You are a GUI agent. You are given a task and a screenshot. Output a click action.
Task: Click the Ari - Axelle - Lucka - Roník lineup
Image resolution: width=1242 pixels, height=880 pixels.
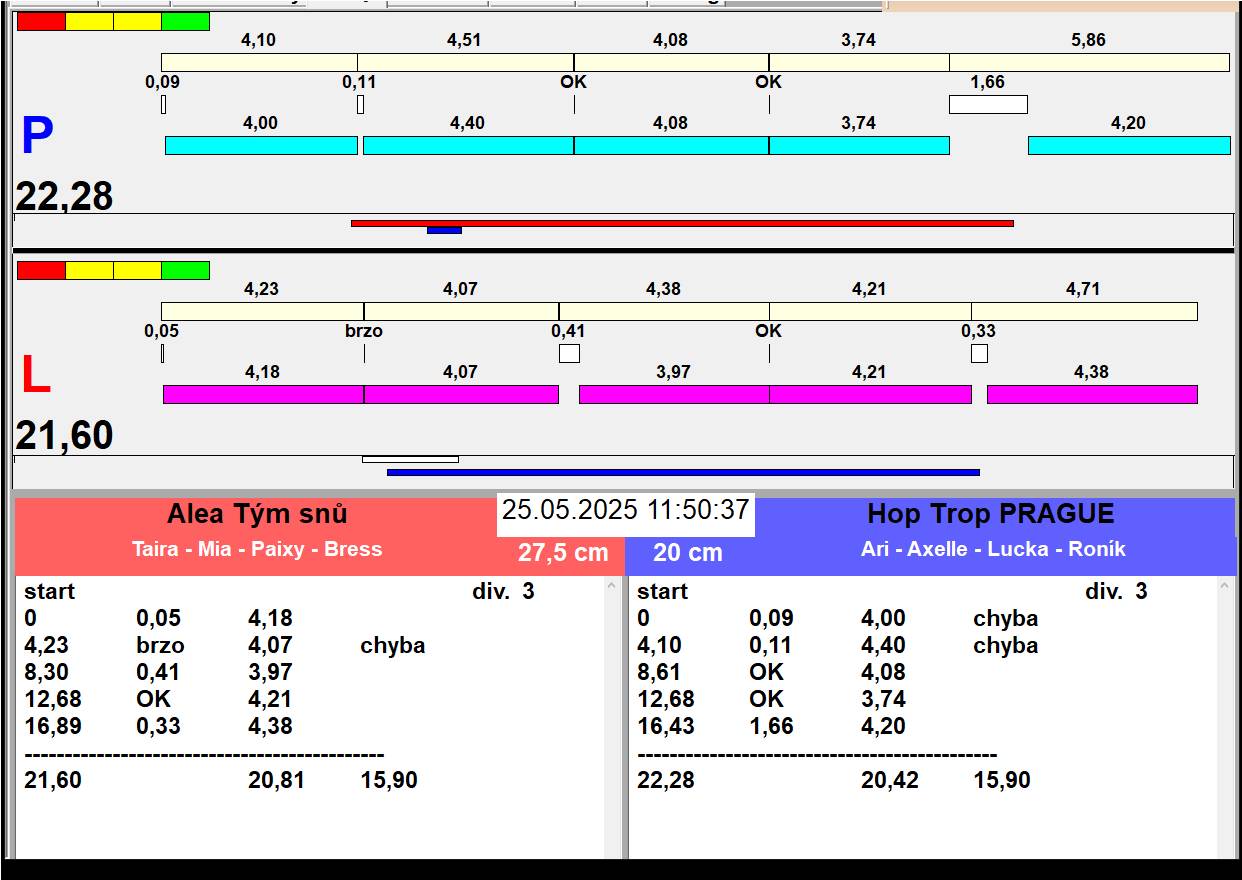click(x=993, y=549)
